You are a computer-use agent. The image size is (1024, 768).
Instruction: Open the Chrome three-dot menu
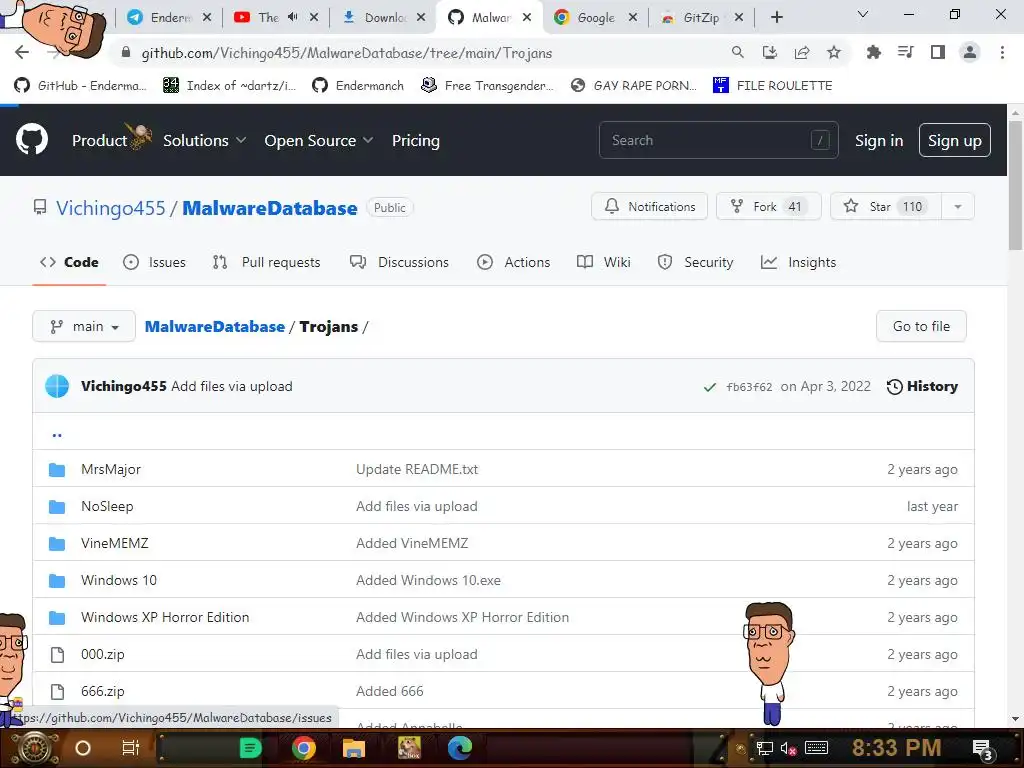point(1002,52)
